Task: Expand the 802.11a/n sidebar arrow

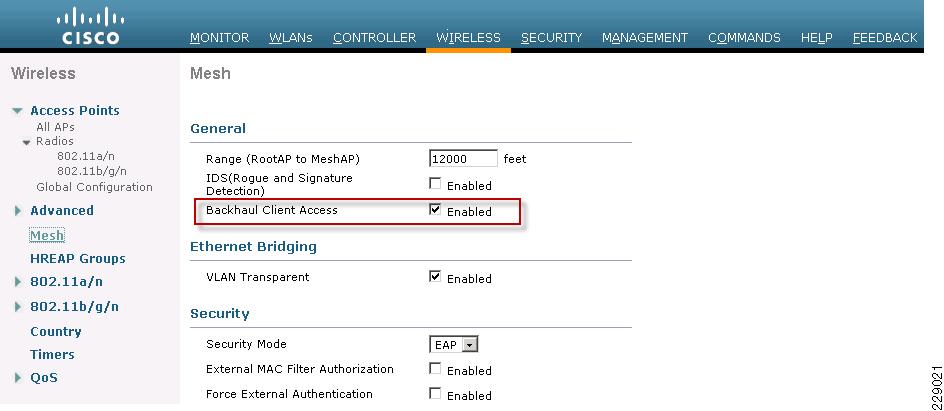Action: tap(17, 282)
